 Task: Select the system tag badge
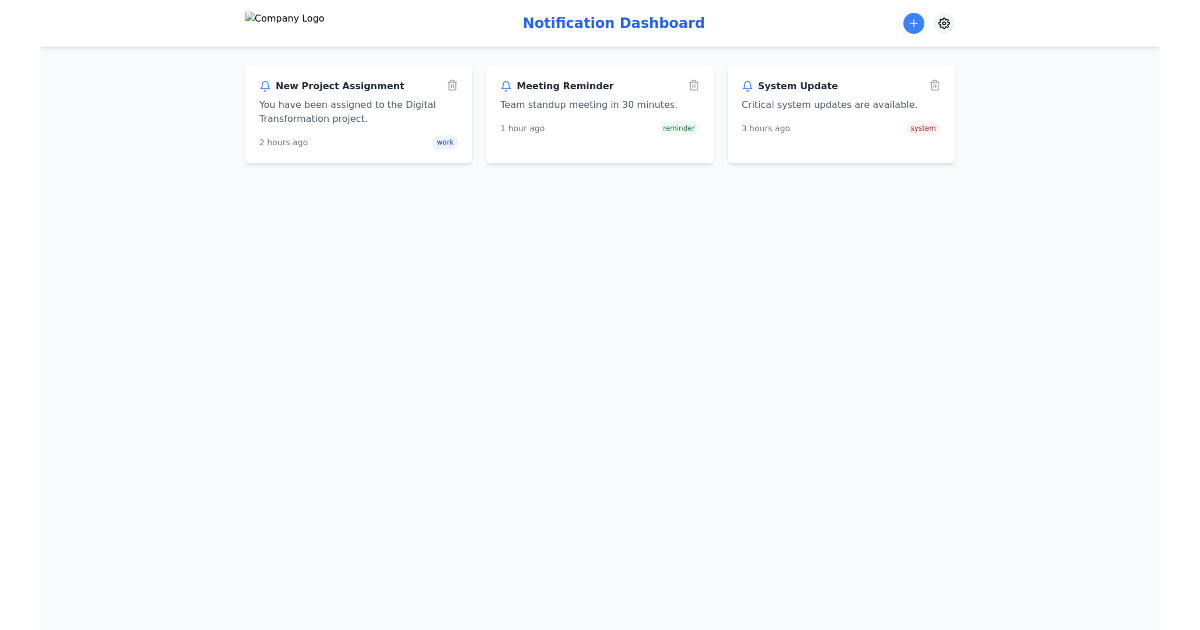coord(922,128)
